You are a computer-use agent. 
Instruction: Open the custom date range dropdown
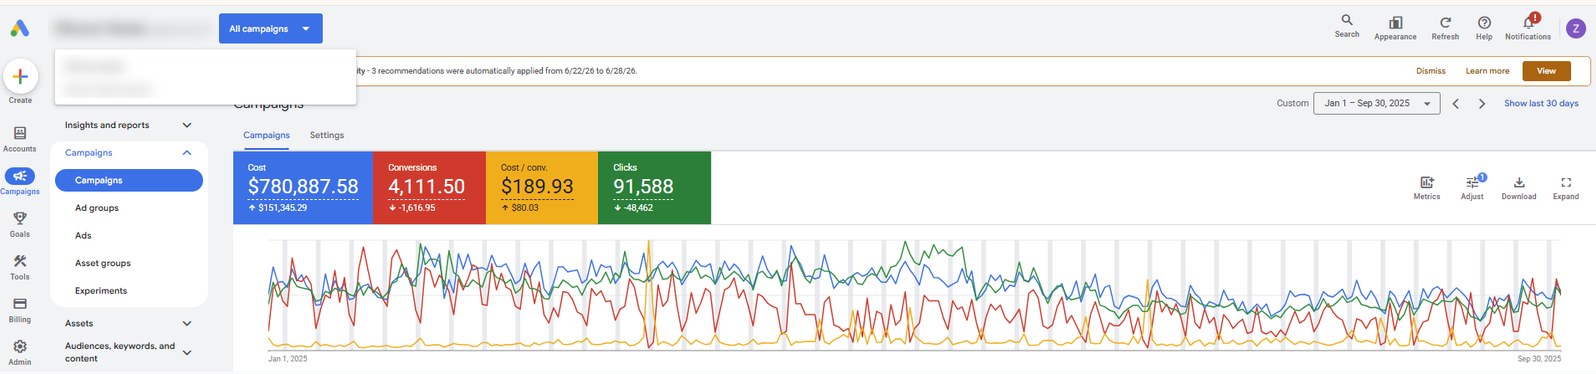pyautogui.click(x=1377, y=103)
